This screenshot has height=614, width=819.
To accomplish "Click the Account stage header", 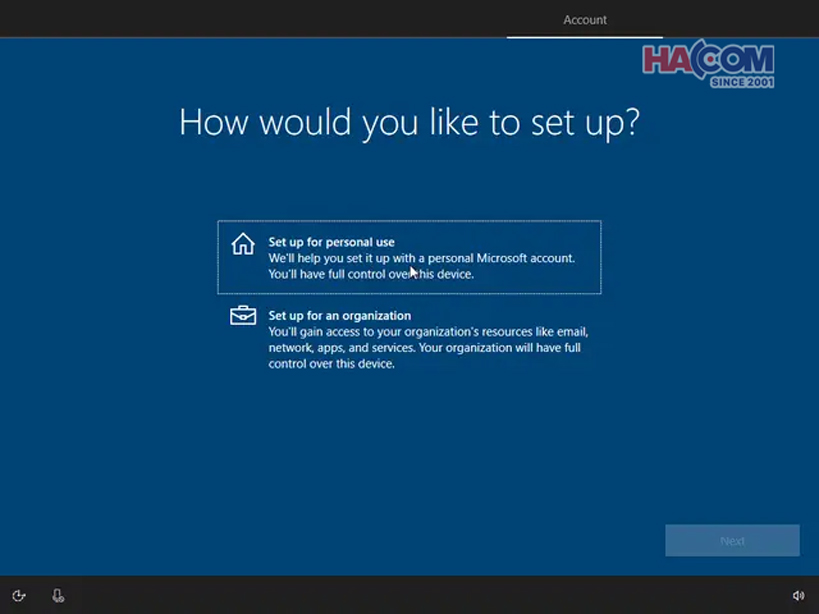I will click(583, 19).
